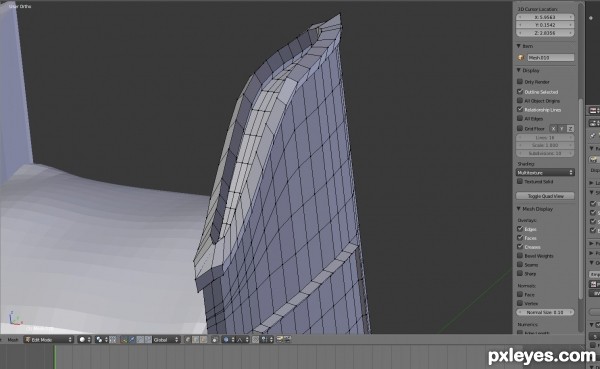The height and width of the screenshot is (369, 600).
Task: Toggle the Z grid axis button
Action: 570,129
